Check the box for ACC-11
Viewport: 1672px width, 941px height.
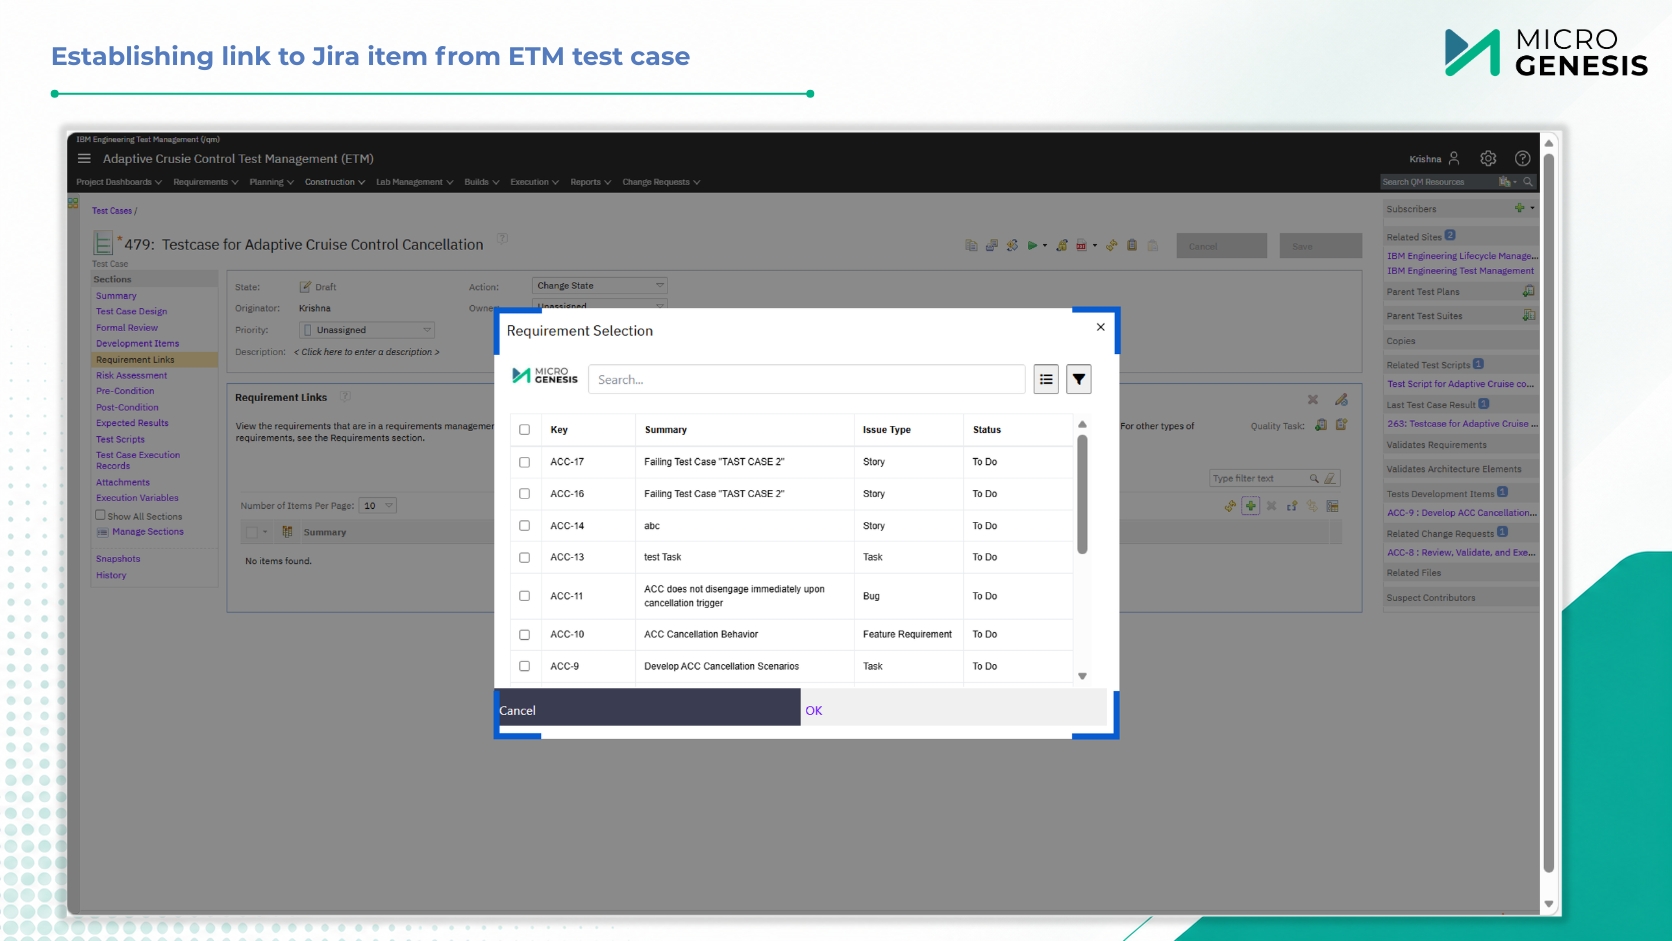[524, 596]
